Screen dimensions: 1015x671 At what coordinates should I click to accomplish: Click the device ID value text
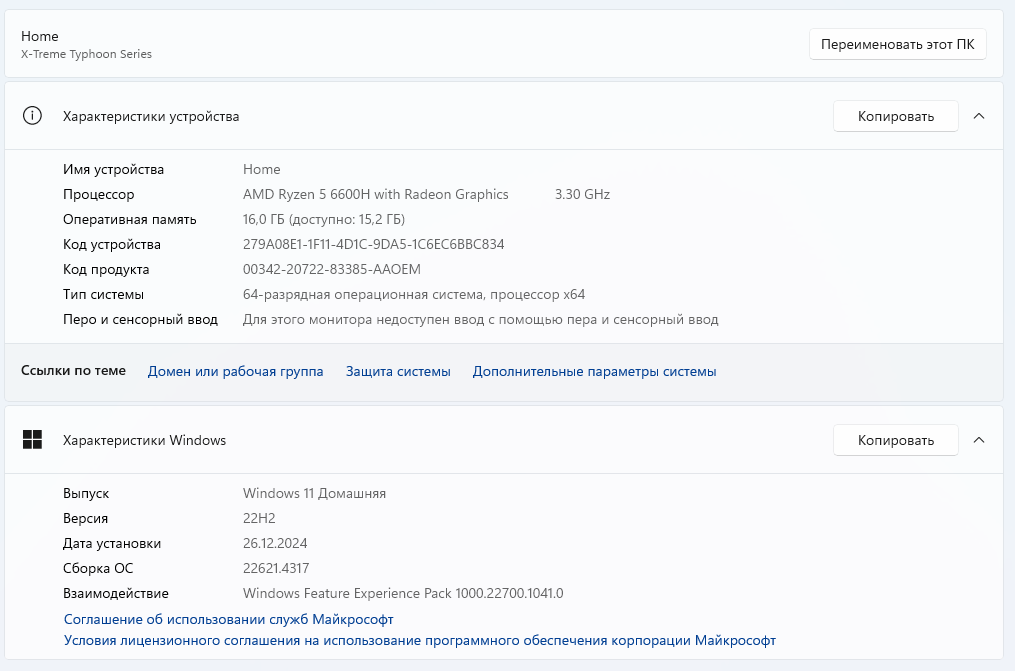[373, 244]
